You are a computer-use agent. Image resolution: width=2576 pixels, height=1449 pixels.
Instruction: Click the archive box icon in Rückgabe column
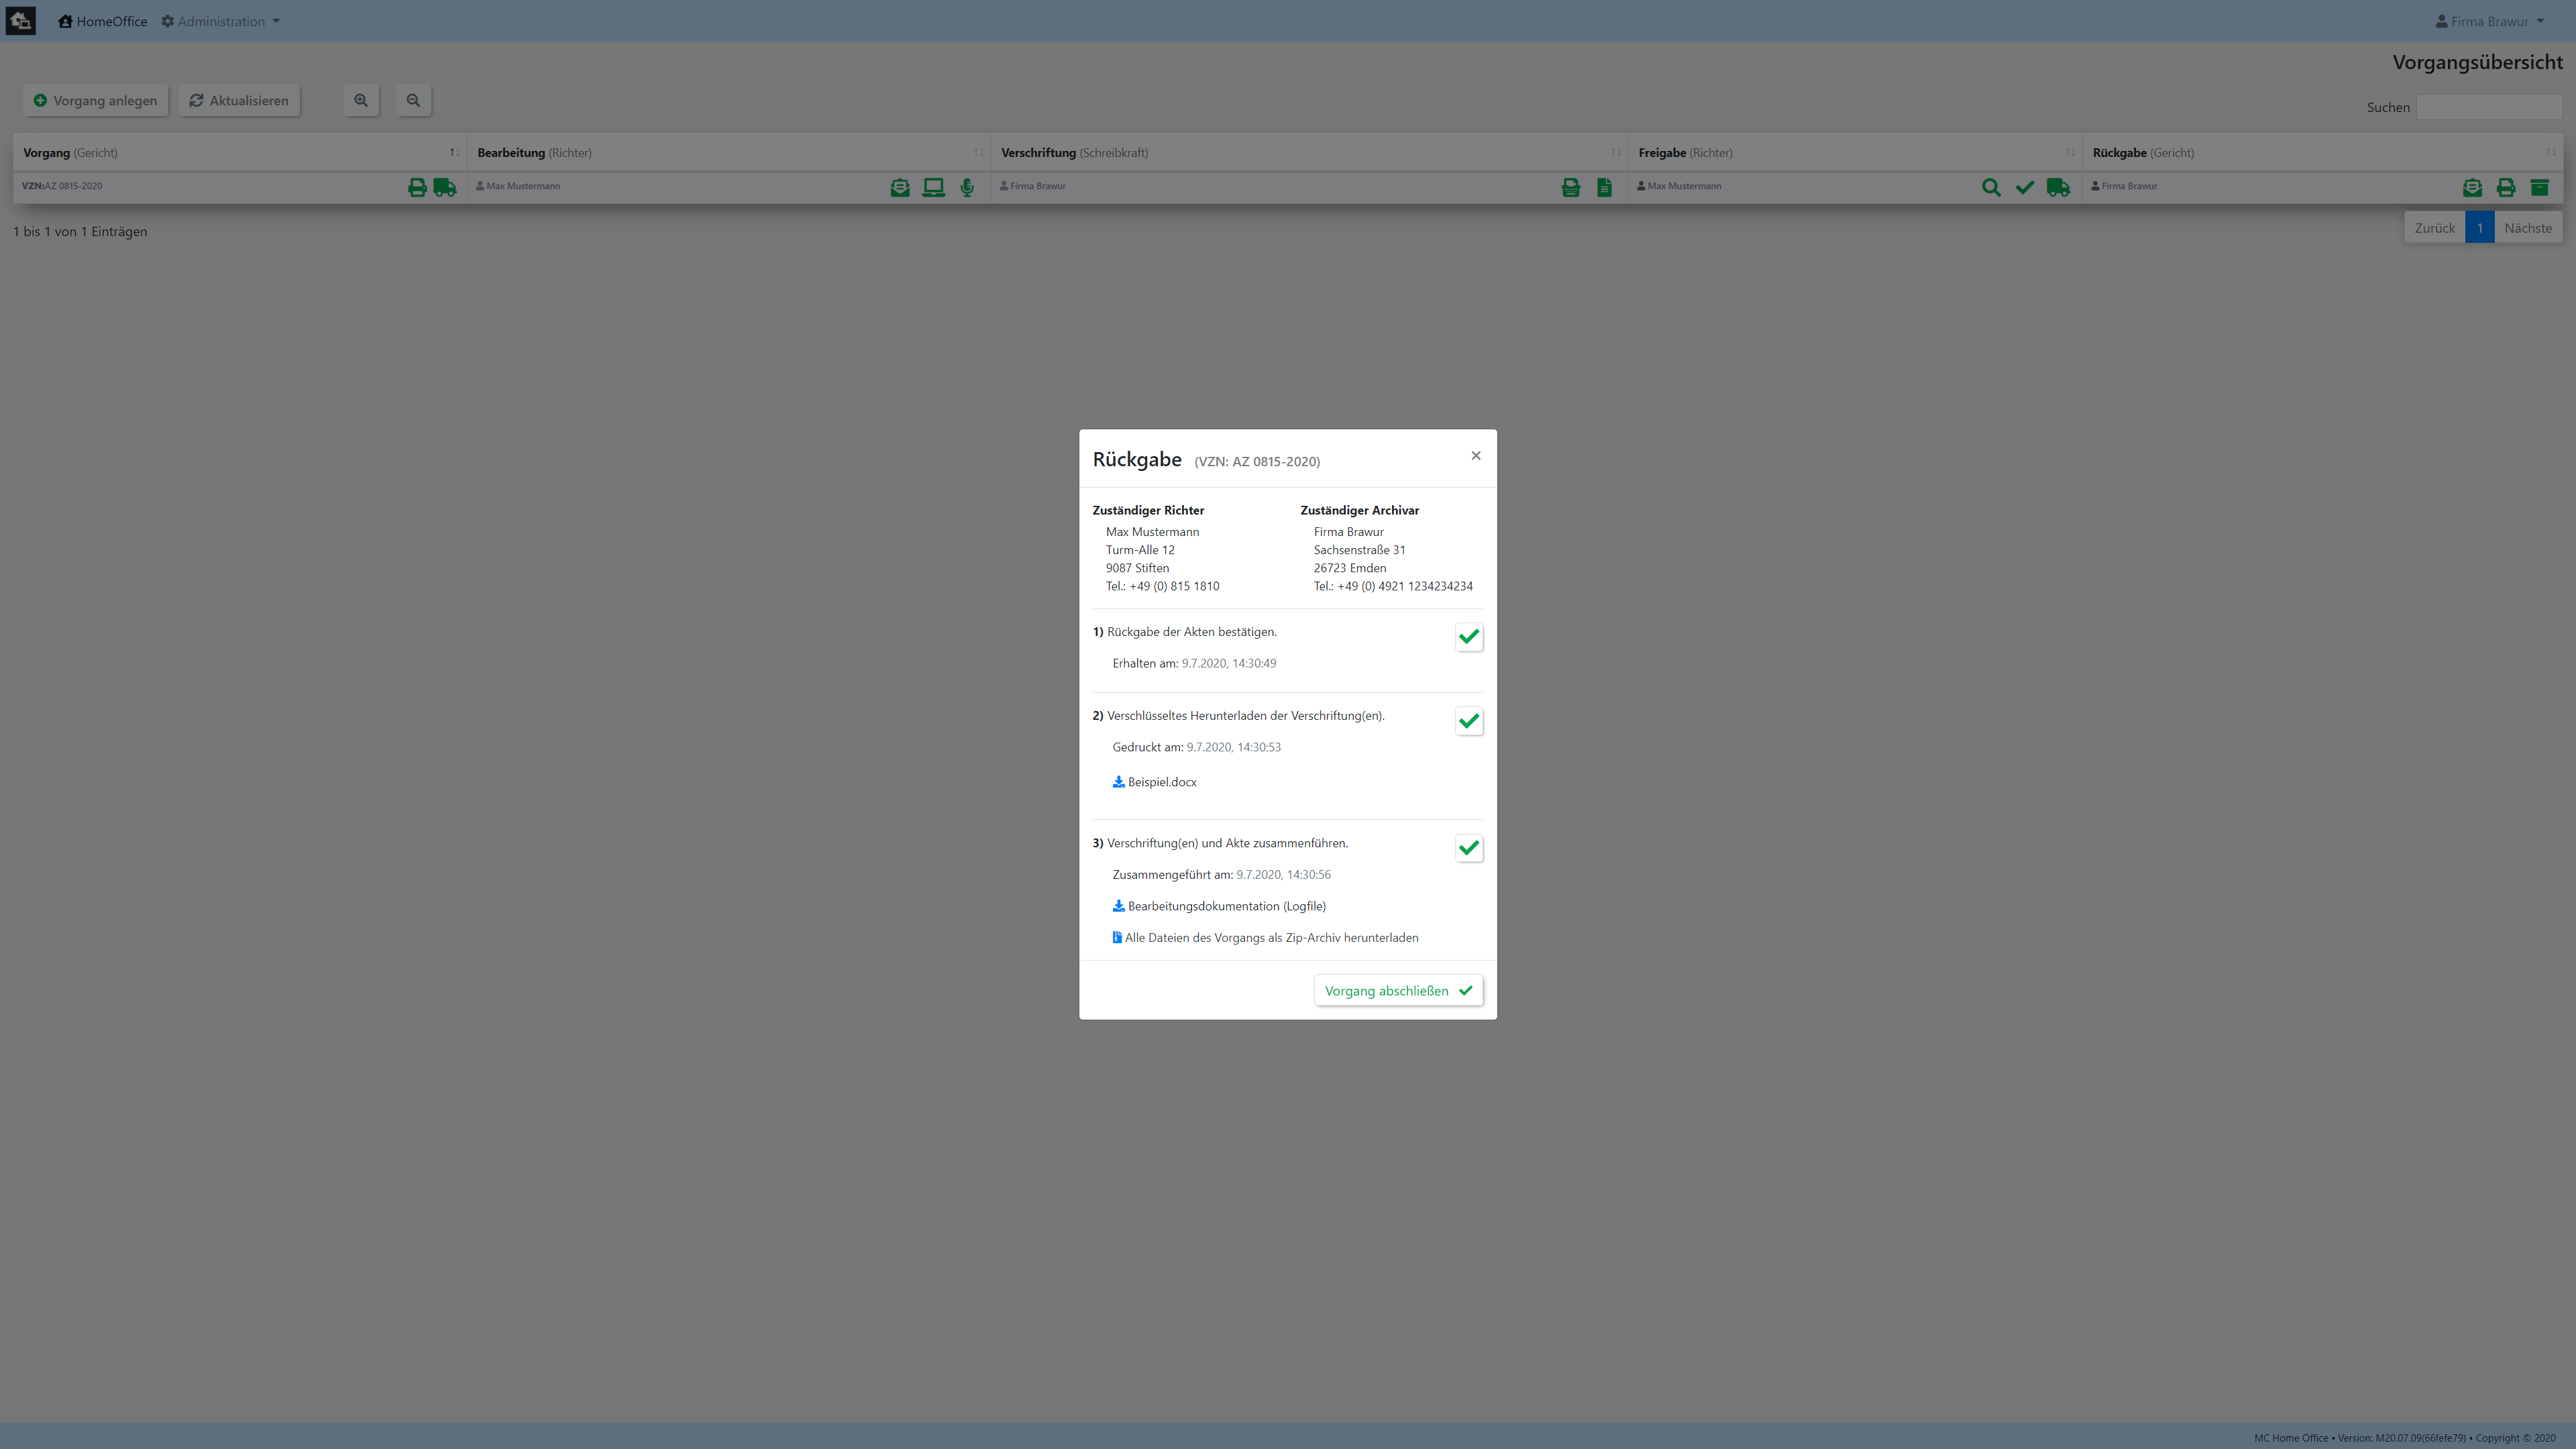click(x=2539, y=187)
